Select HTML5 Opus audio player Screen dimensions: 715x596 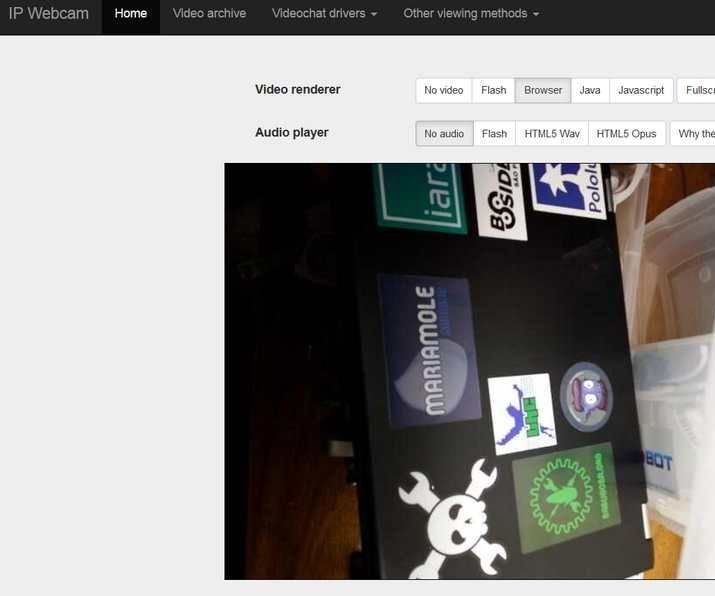pyautogui.click(x=627, y=134)
